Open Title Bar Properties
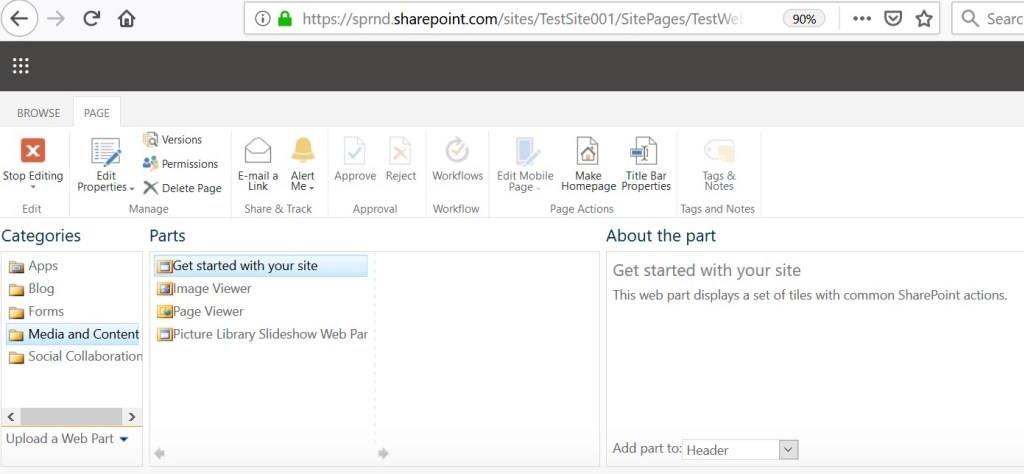The image size is (1024, 474). coord(646,165)
